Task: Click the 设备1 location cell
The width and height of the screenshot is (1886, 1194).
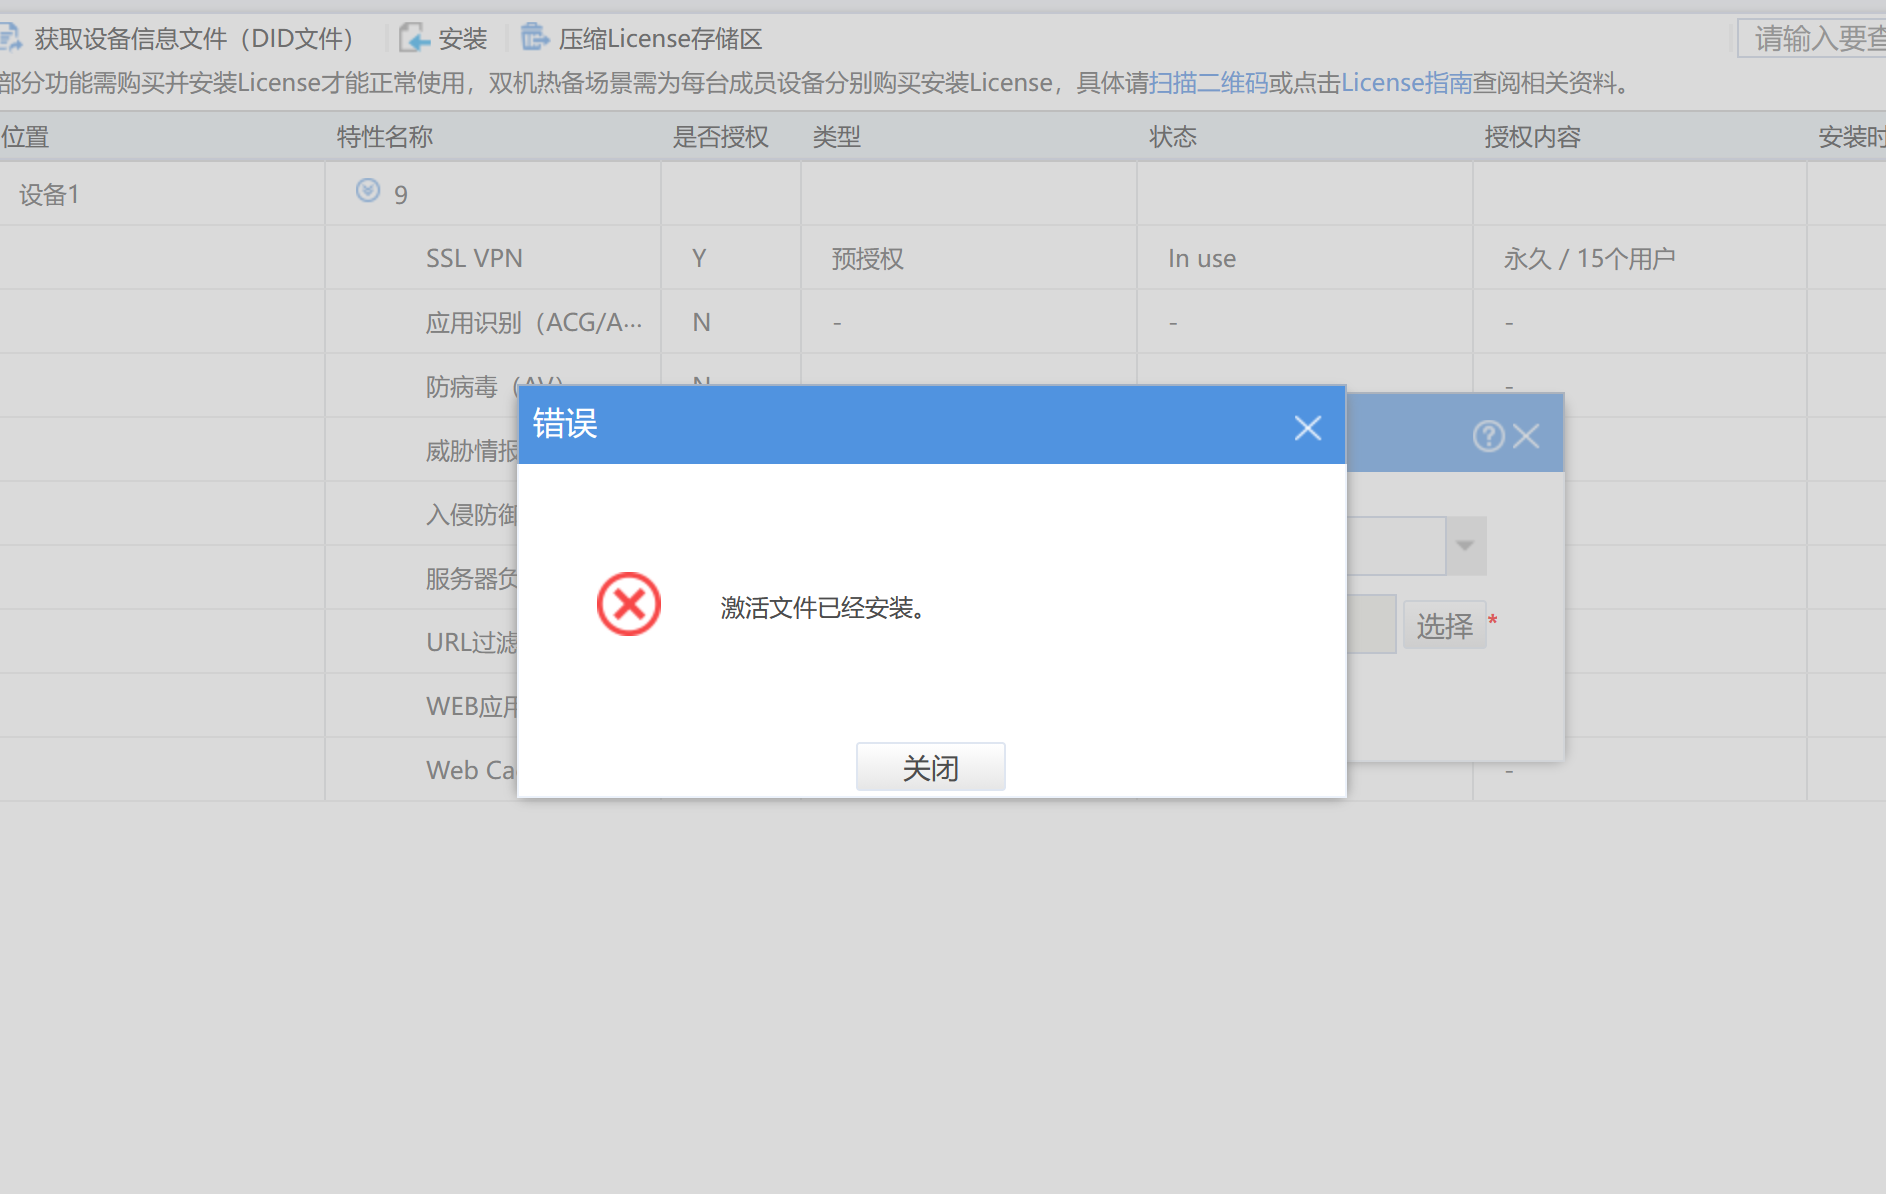Action: [x=49, y=195]
